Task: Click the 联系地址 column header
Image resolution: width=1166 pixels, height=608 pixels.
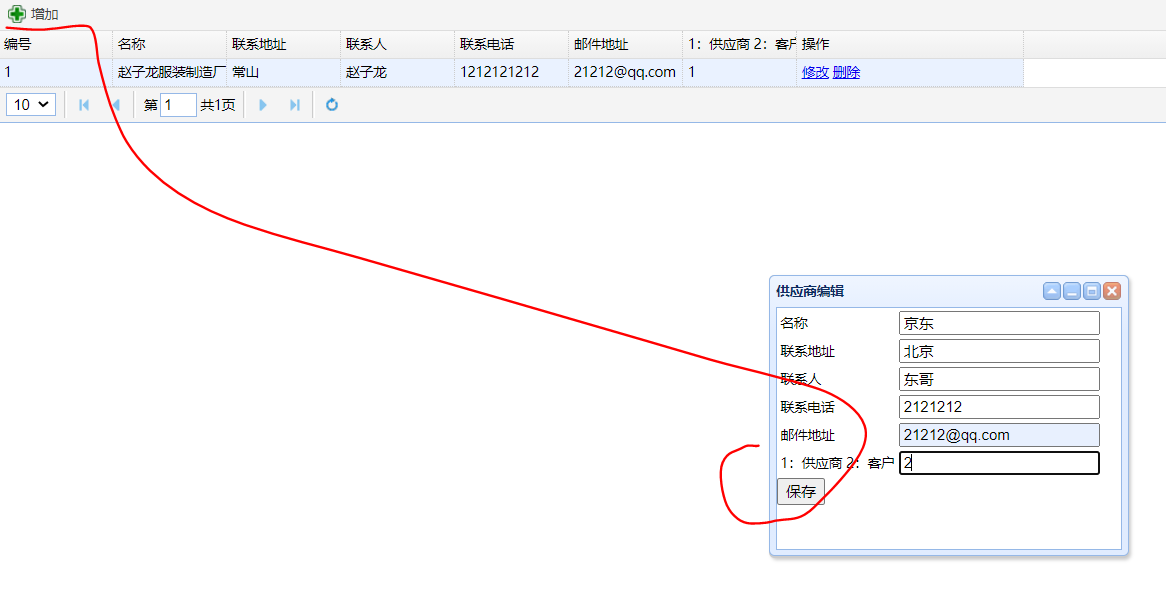Action: [283, 44]
